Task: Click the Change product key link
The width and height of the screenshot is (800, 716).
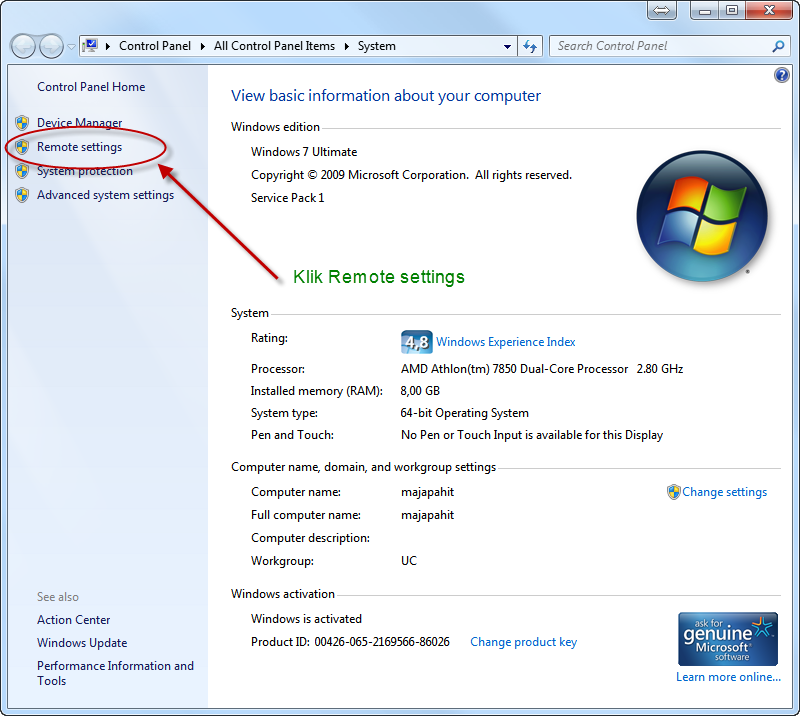Action: [523, 641]
